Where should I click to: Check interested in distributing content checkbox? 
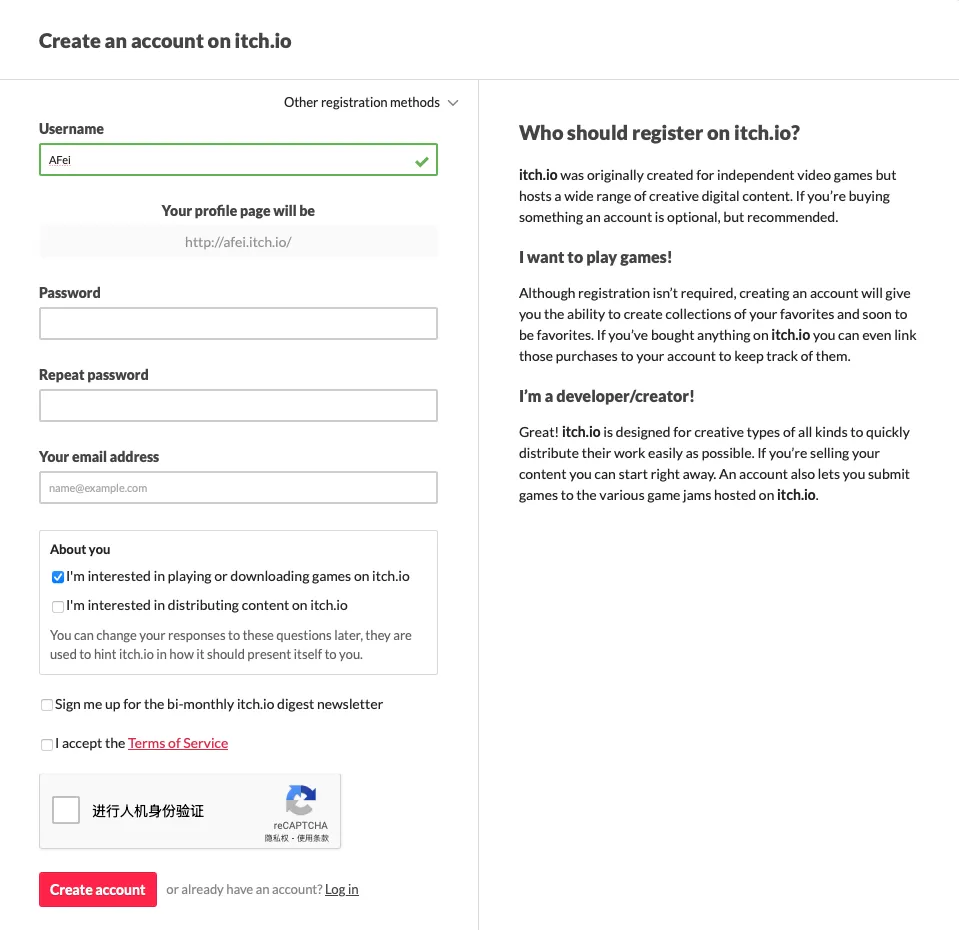tap(57, 606)
